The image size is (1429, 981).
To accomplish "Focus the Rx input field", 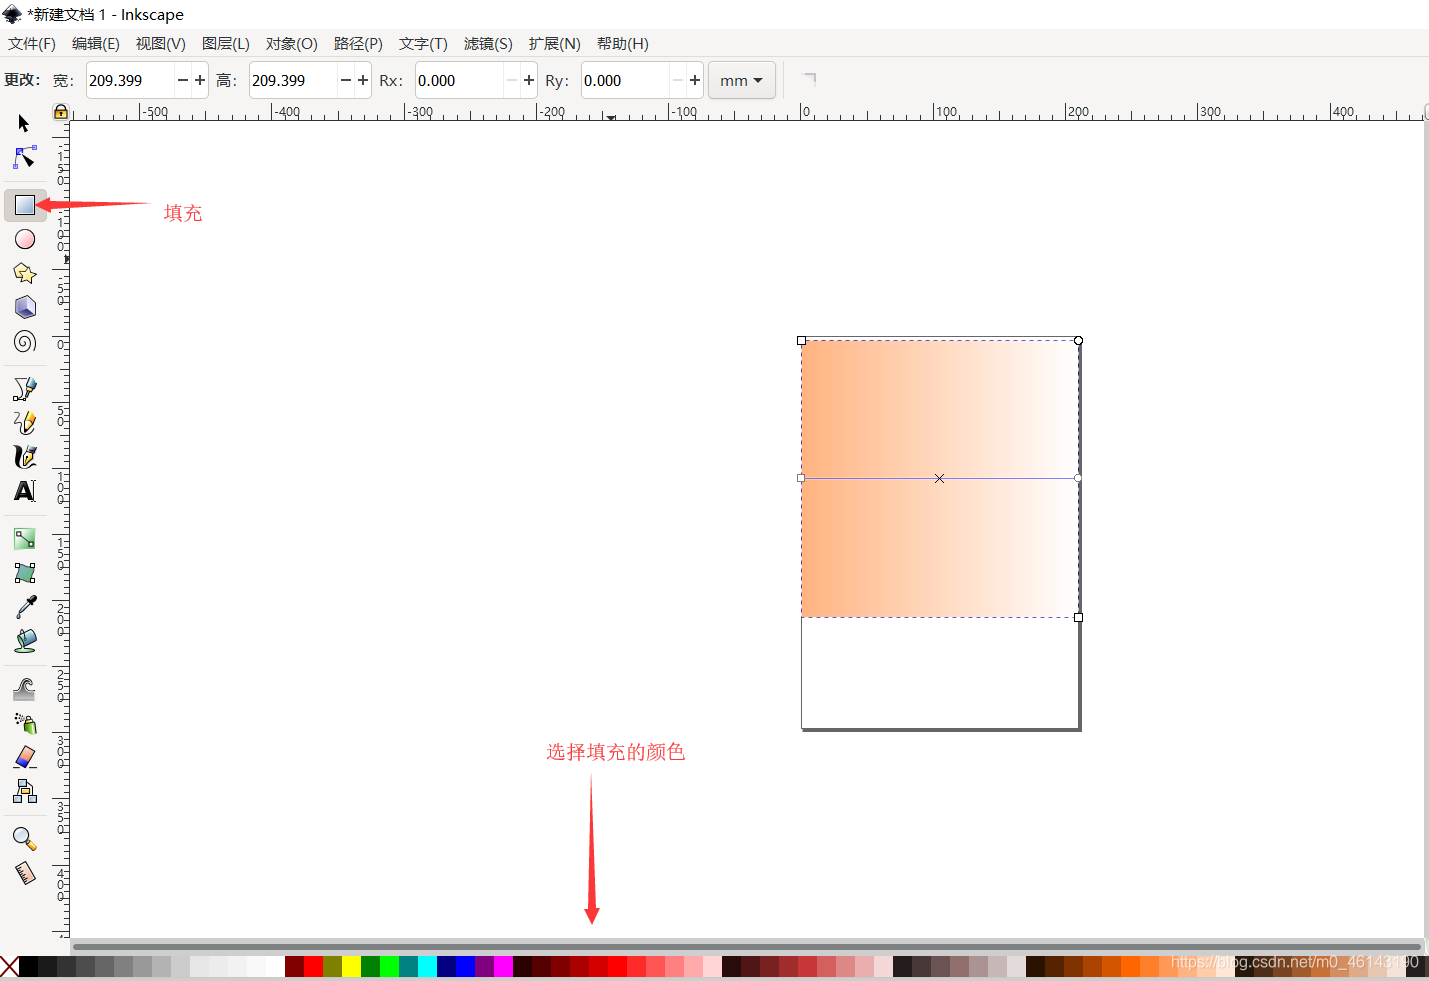I will [x=460, y=80].
